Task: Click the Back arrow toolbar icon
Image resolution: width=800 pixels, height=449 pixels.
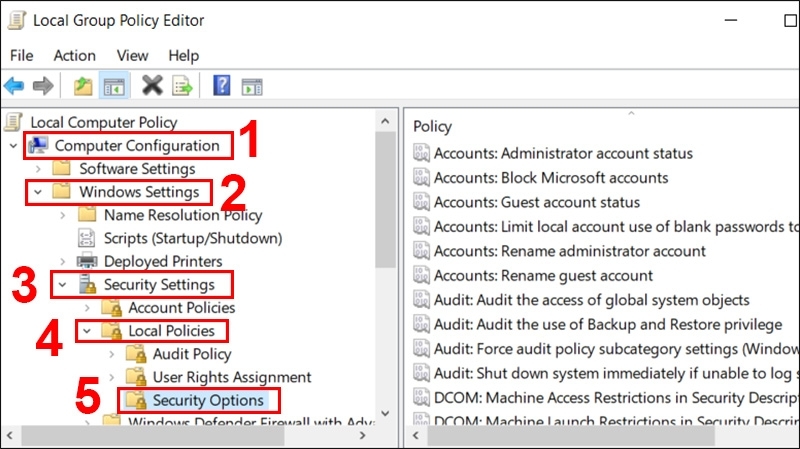Action: point(14,86)
